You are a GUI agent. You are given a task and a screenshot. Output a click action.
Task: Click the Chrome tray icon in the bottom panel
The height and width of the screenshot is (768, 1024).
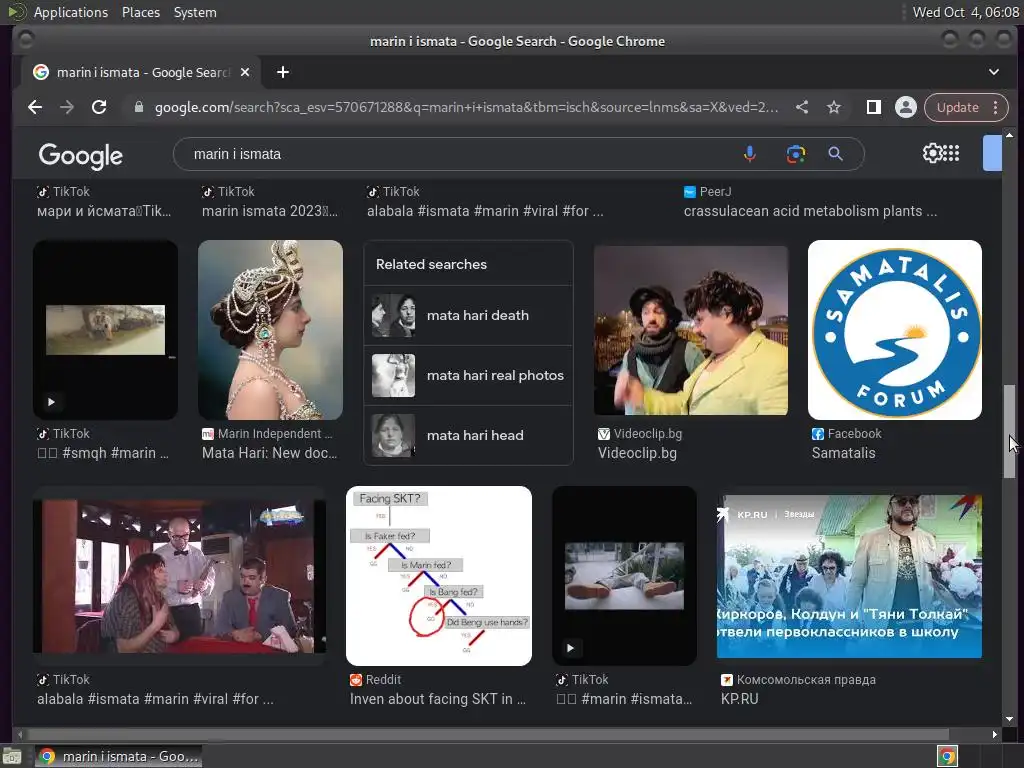(947, 757)
